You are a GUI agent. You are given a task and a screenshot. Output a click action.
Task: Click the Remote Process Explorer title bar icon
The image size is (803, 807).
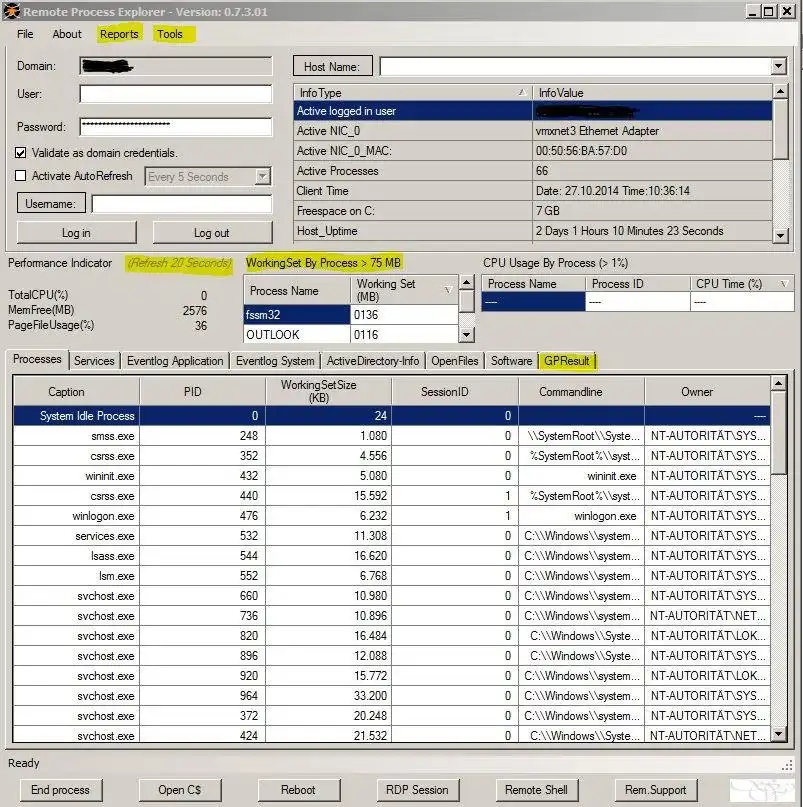tap(11, 11)
